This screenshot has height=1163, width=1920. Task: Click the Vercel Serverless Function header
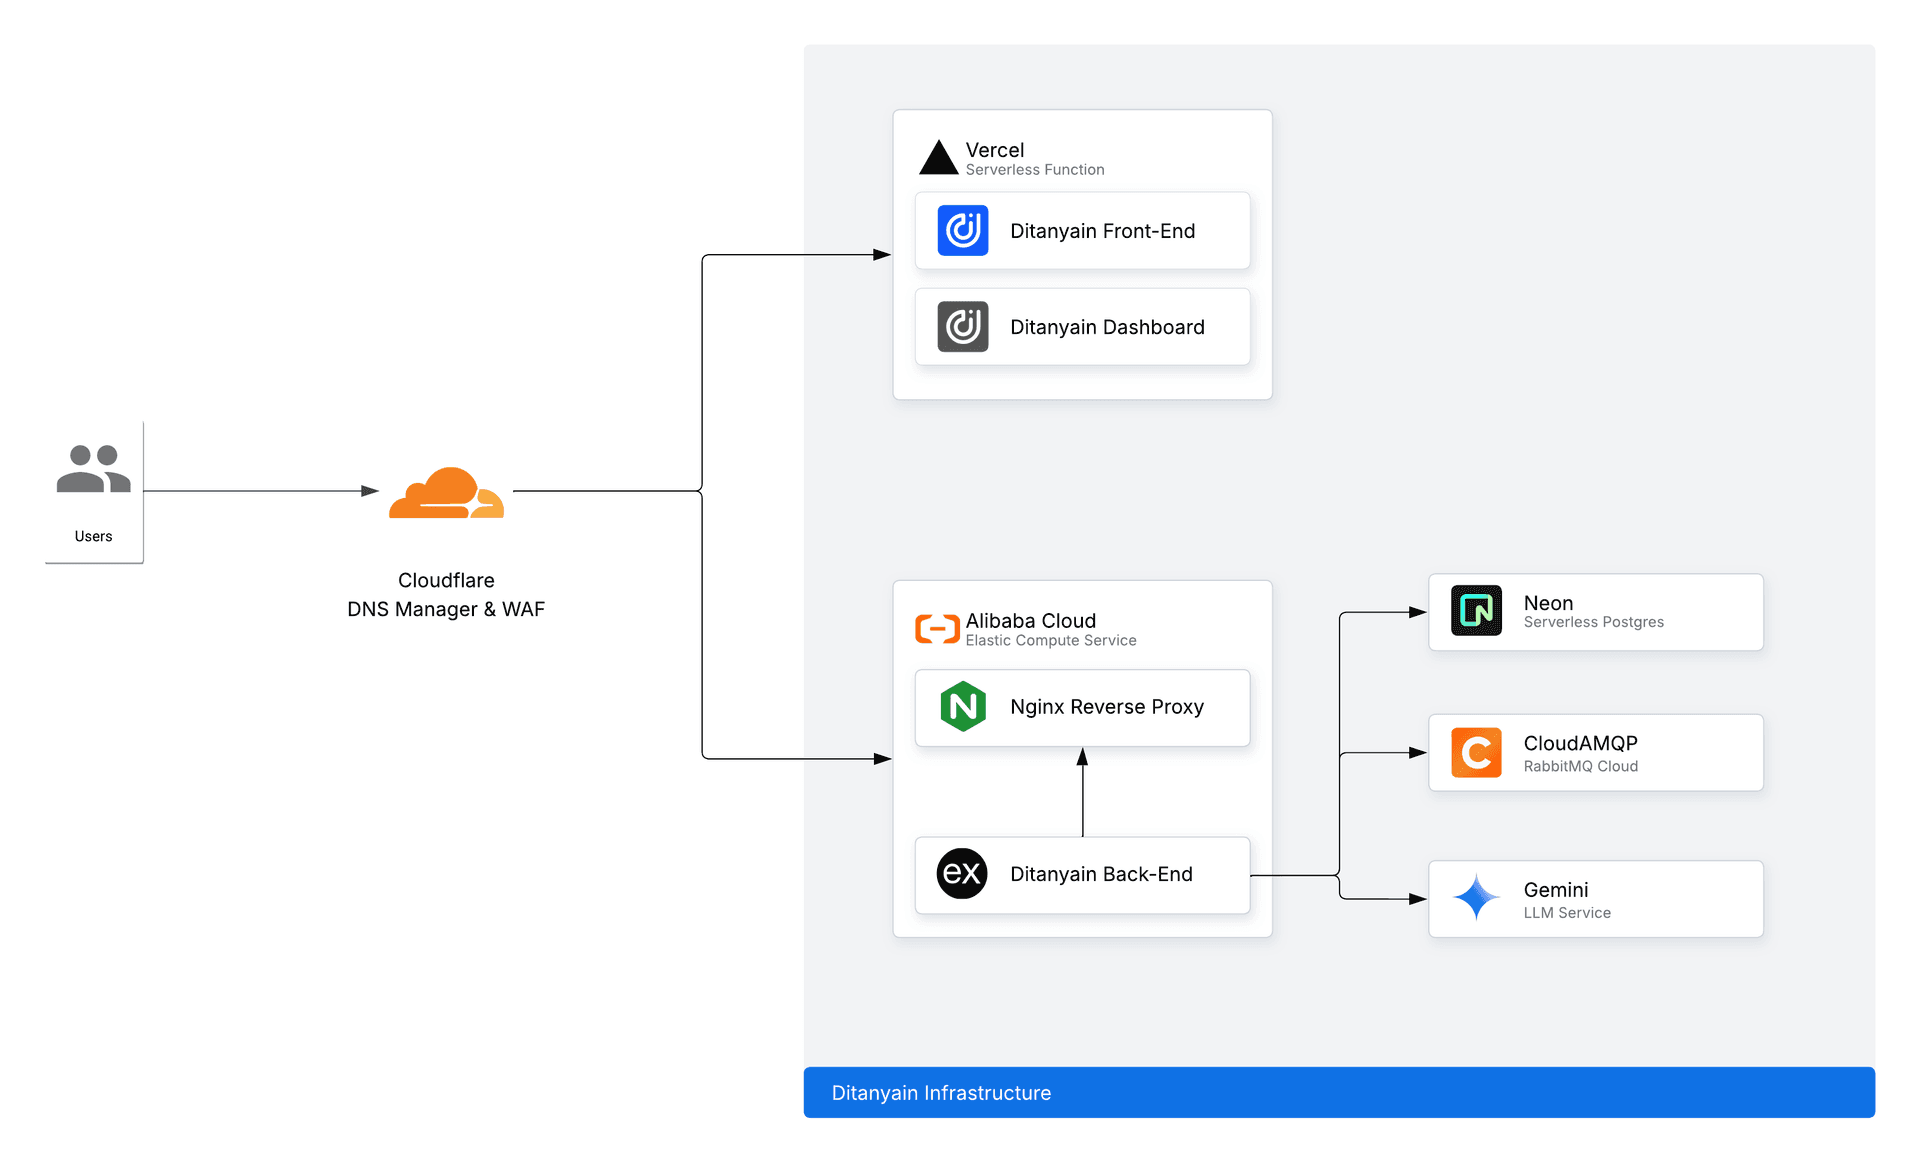1034,158
